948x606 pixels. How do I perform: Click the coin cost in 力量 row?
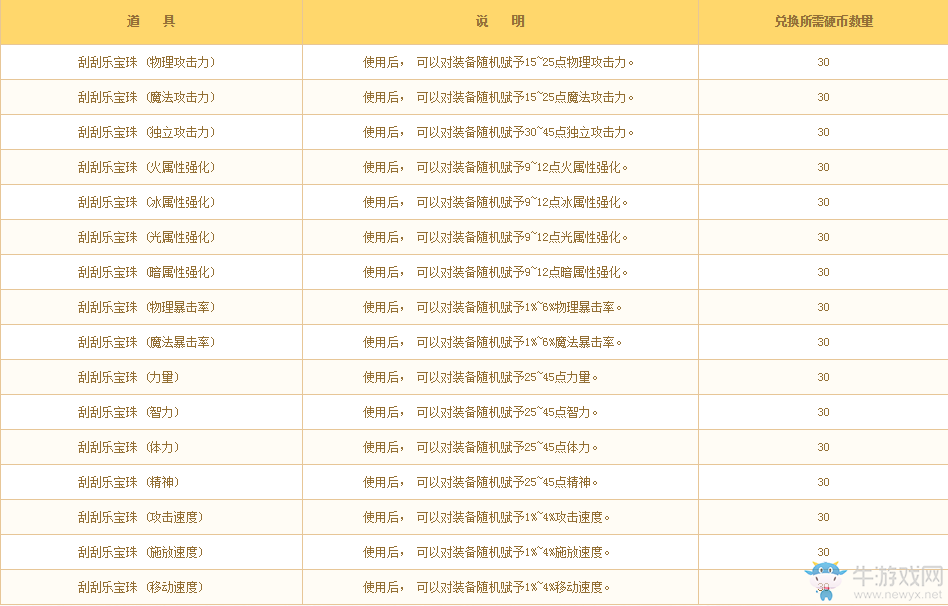(x=823, y=377)
